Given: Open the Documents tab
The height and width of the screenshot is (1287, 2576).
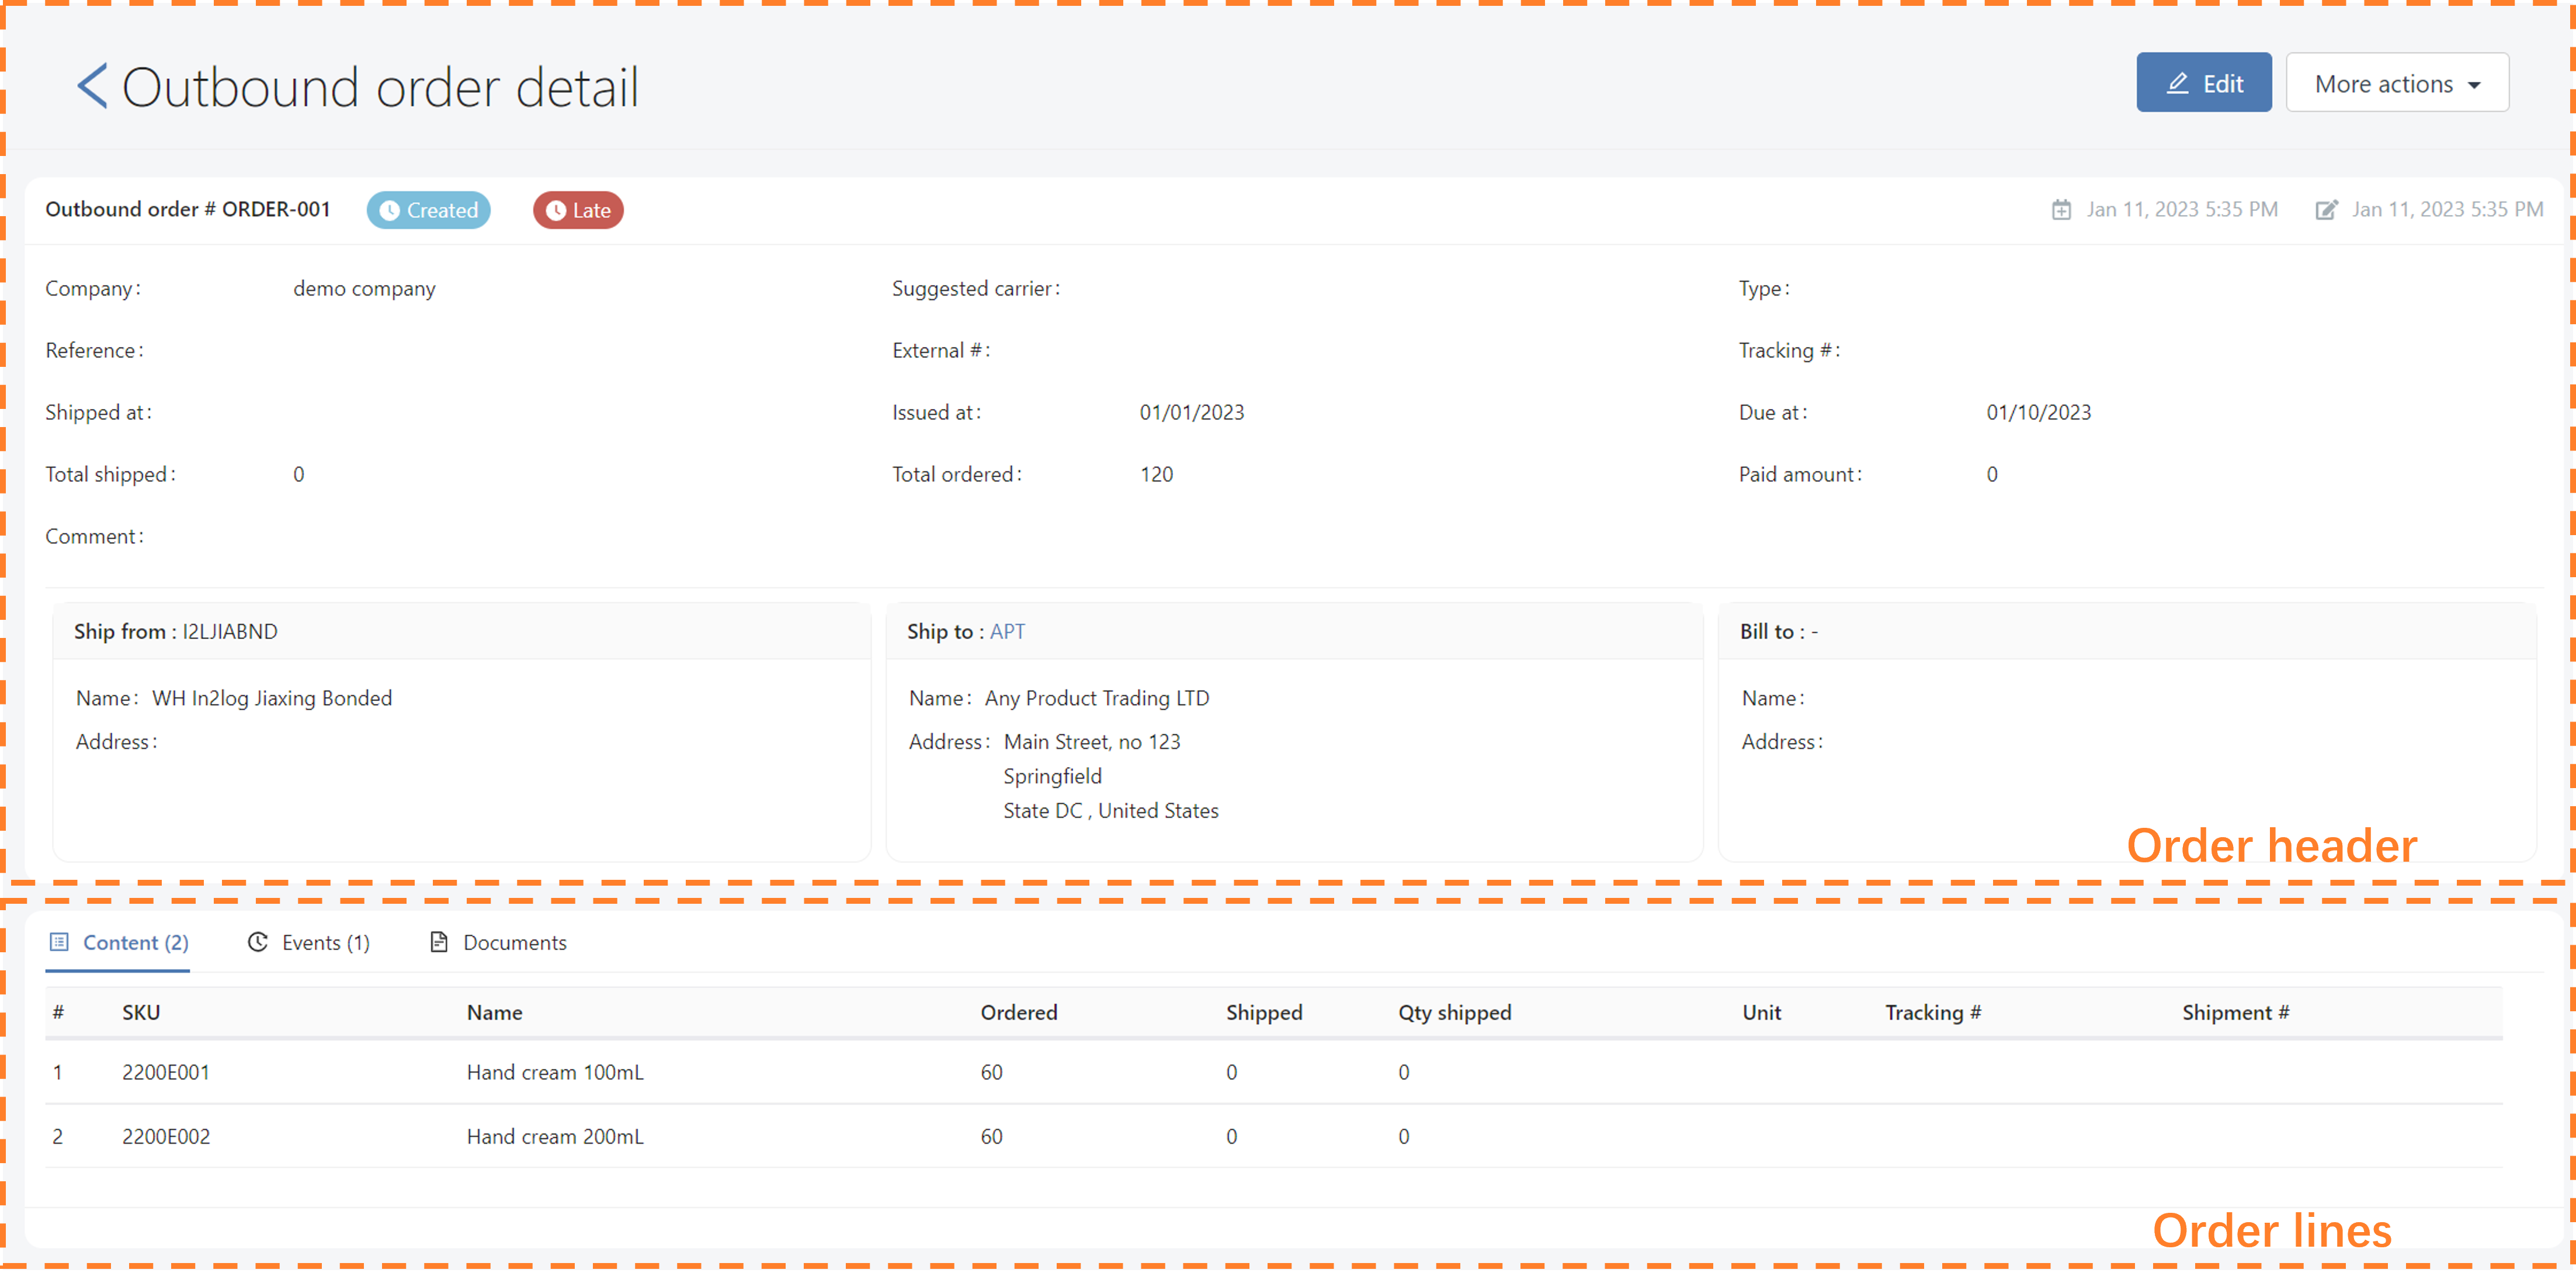Looking at the screenshot, I should (x=514, y=942).
